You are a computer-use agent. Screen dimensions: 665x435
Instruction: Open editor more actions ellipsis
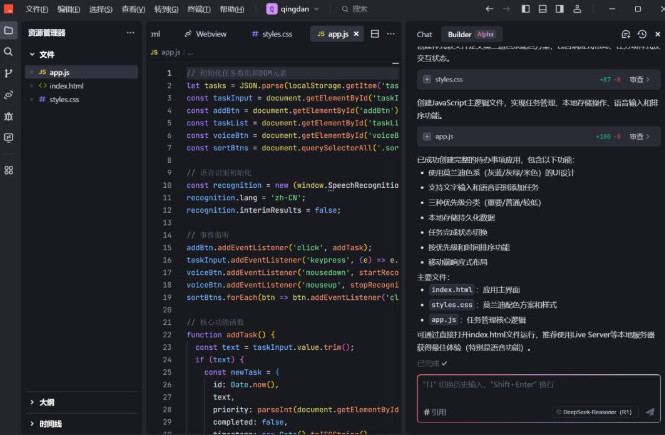point(391,34)
